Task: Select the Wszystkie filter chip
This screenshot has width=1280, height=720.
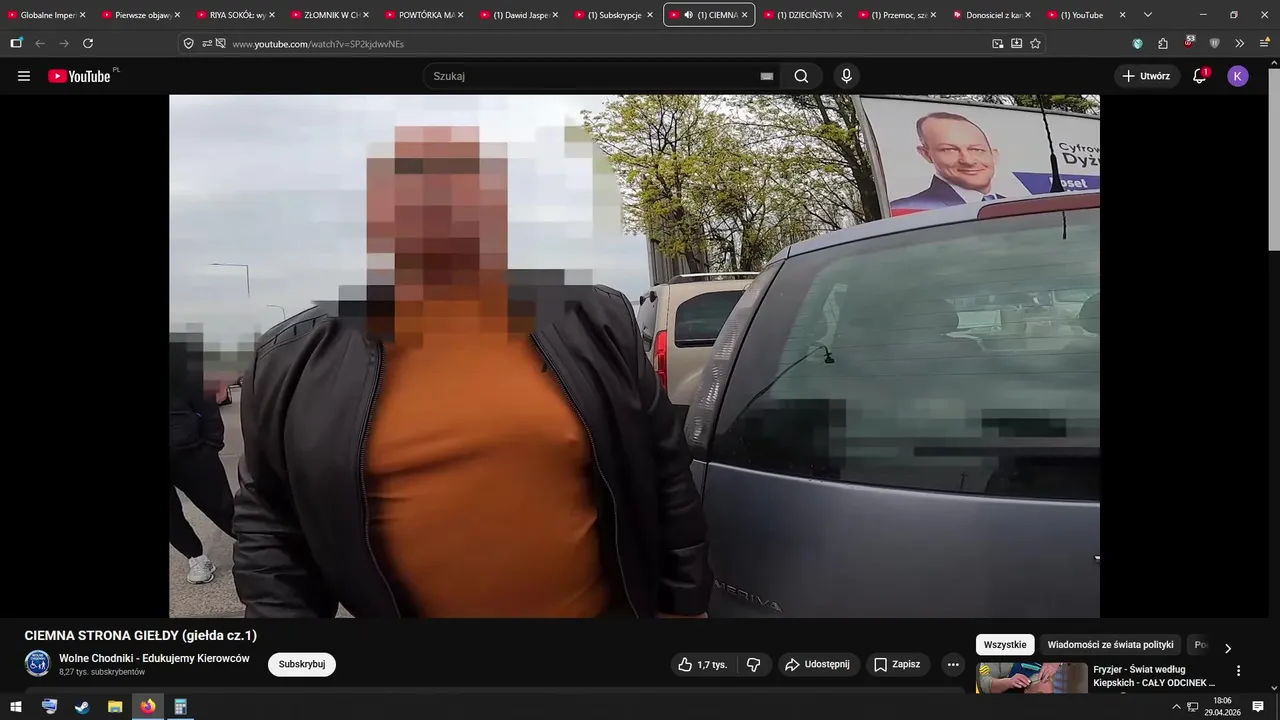Action: point(1005,645)
